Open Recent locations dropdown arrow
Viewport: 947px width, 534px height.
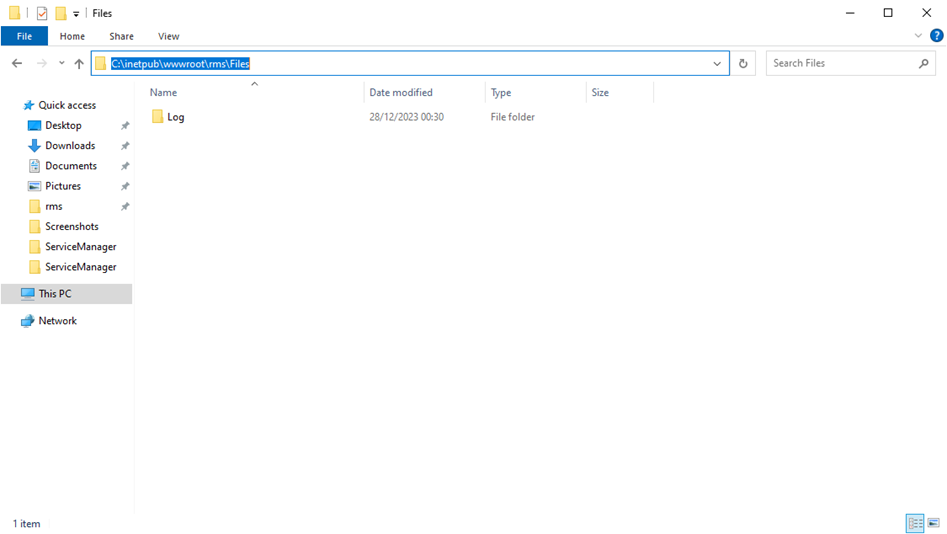pyautogui.click(x=62, y=63)
